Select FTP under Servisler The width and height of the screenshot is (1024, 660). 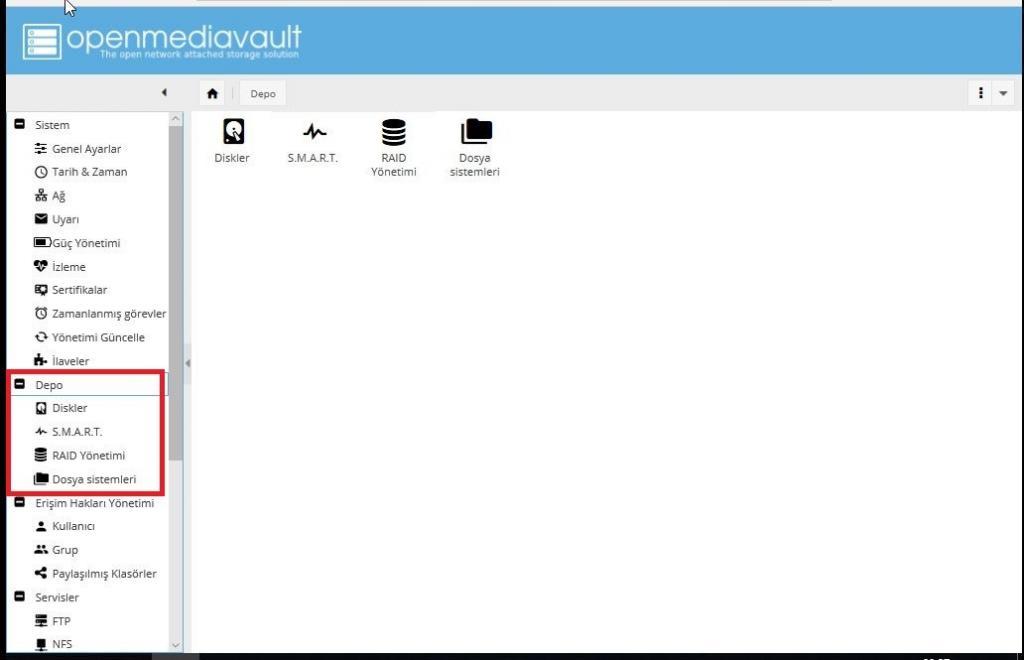[52, 621]
